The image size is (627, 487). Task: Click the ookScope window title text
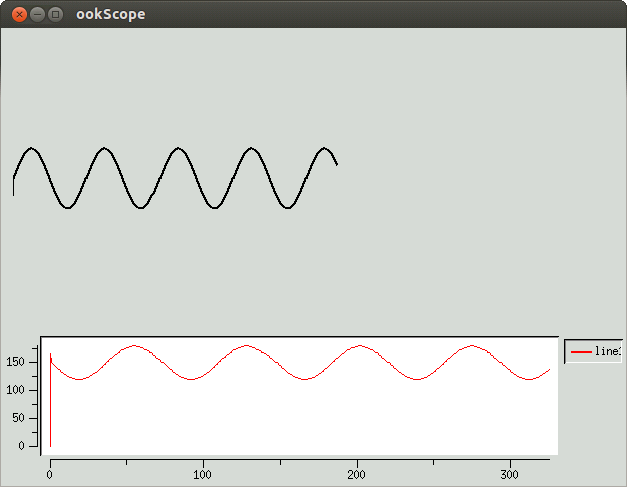pos(111,14)
